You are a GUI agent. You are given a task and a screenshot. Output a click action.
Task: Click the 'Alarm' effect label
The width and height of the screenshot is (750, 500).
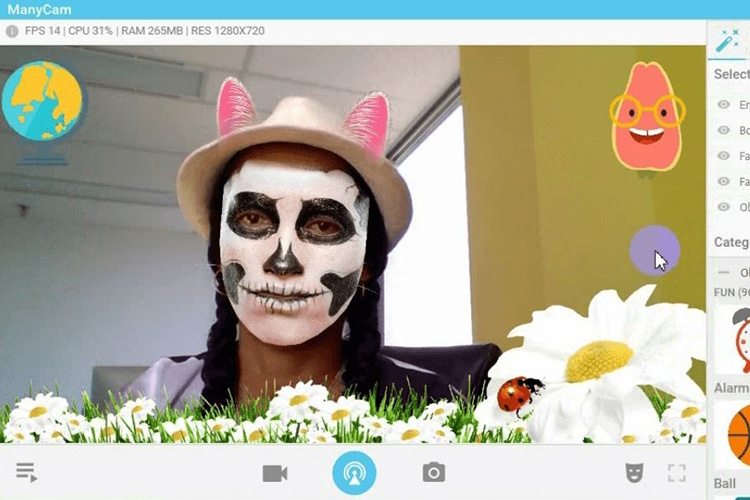tap(731, 388)
